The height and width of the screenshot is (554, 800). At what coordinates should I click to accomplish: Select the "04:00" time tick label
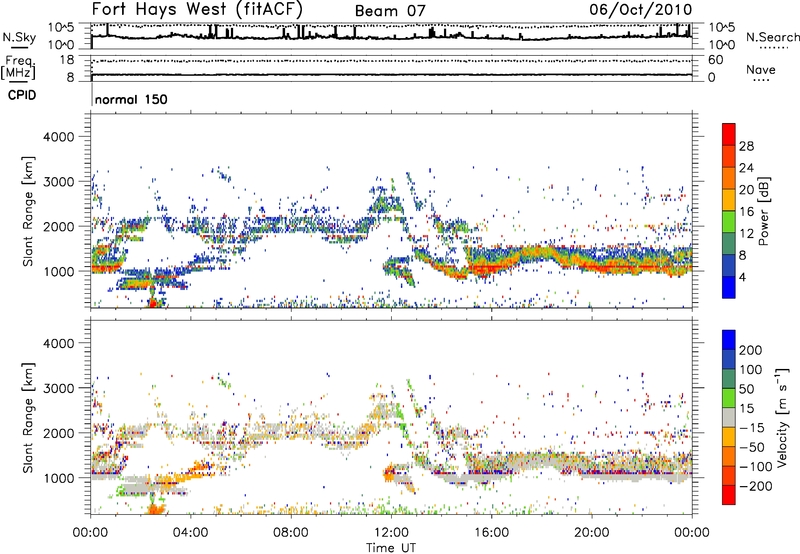[191, 533]
